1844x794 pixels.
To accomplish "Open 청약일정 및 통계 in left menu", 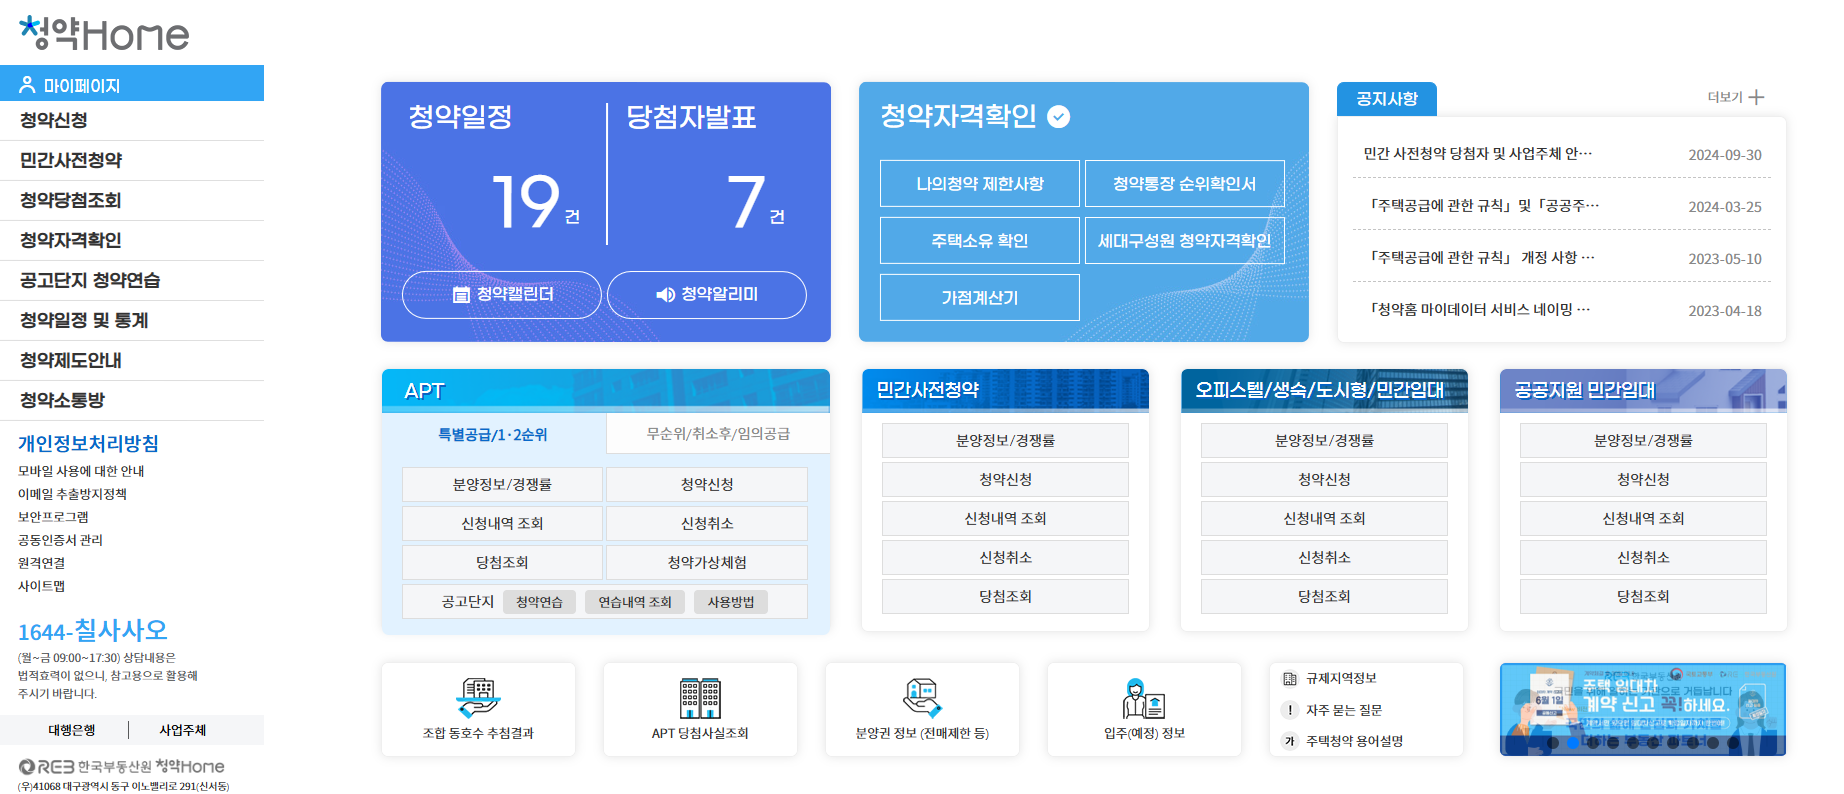I will pos(132,320).
